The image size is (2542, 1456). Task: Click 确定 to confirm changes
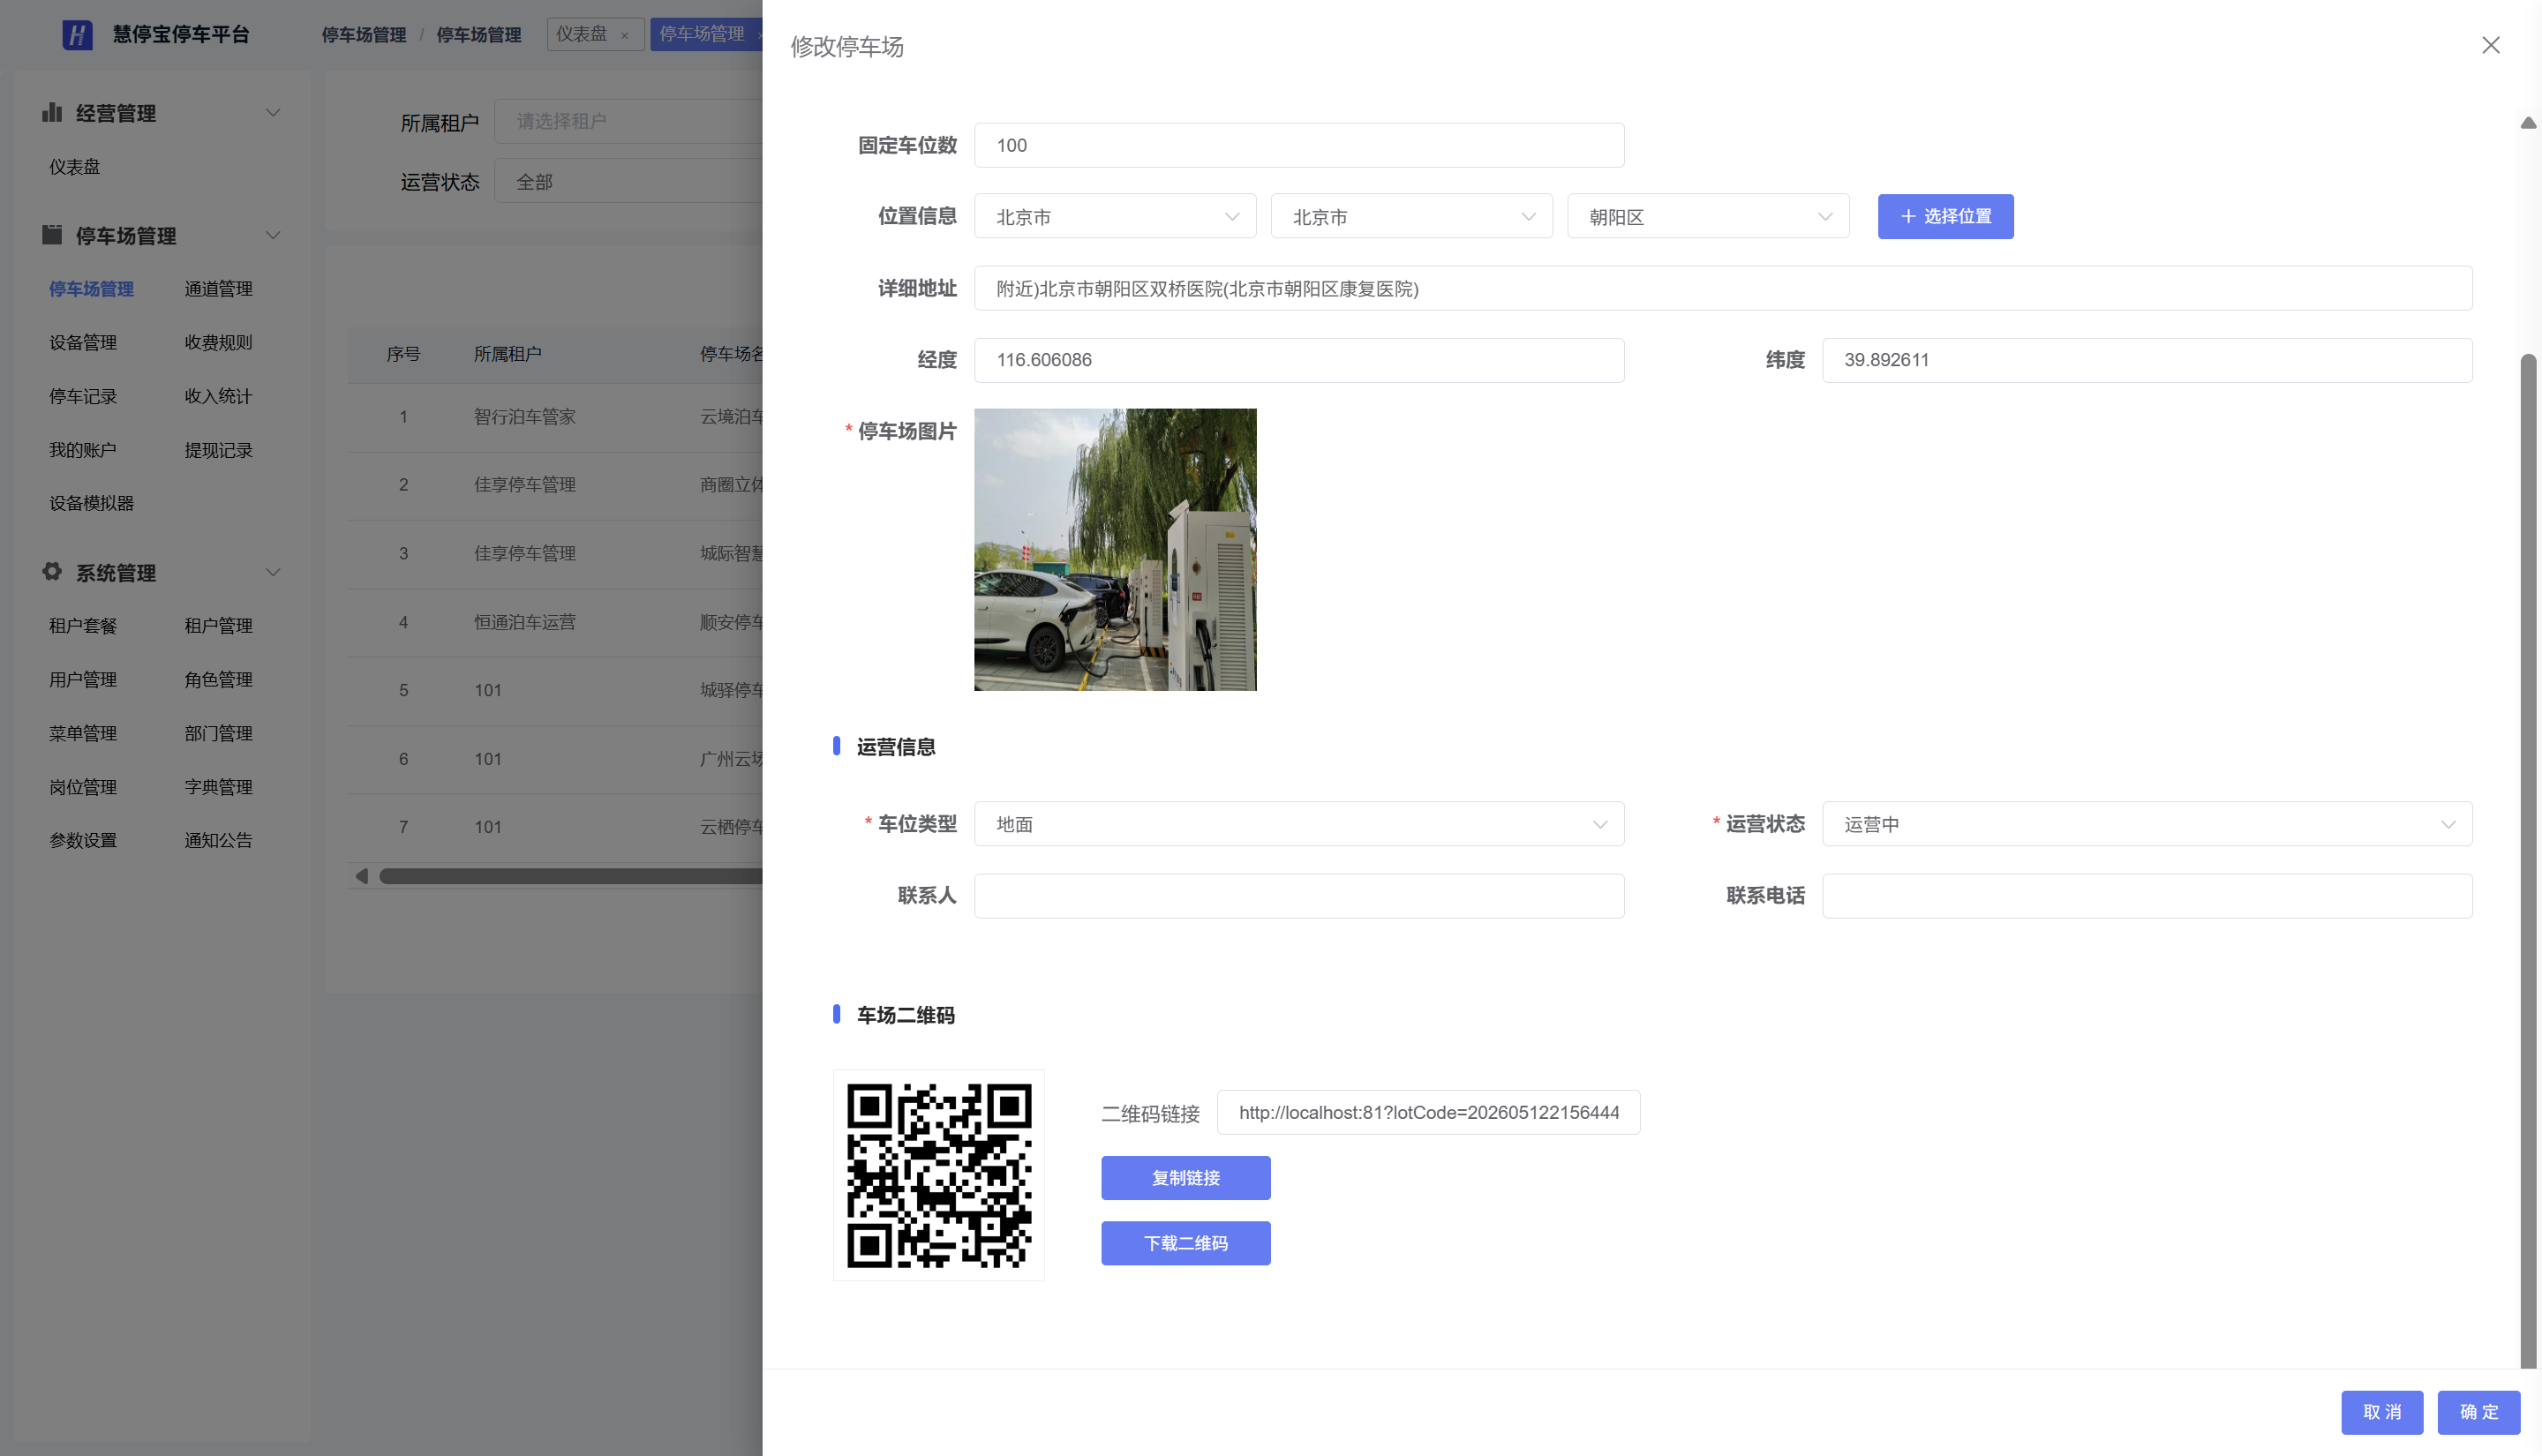(2479, 1412)
